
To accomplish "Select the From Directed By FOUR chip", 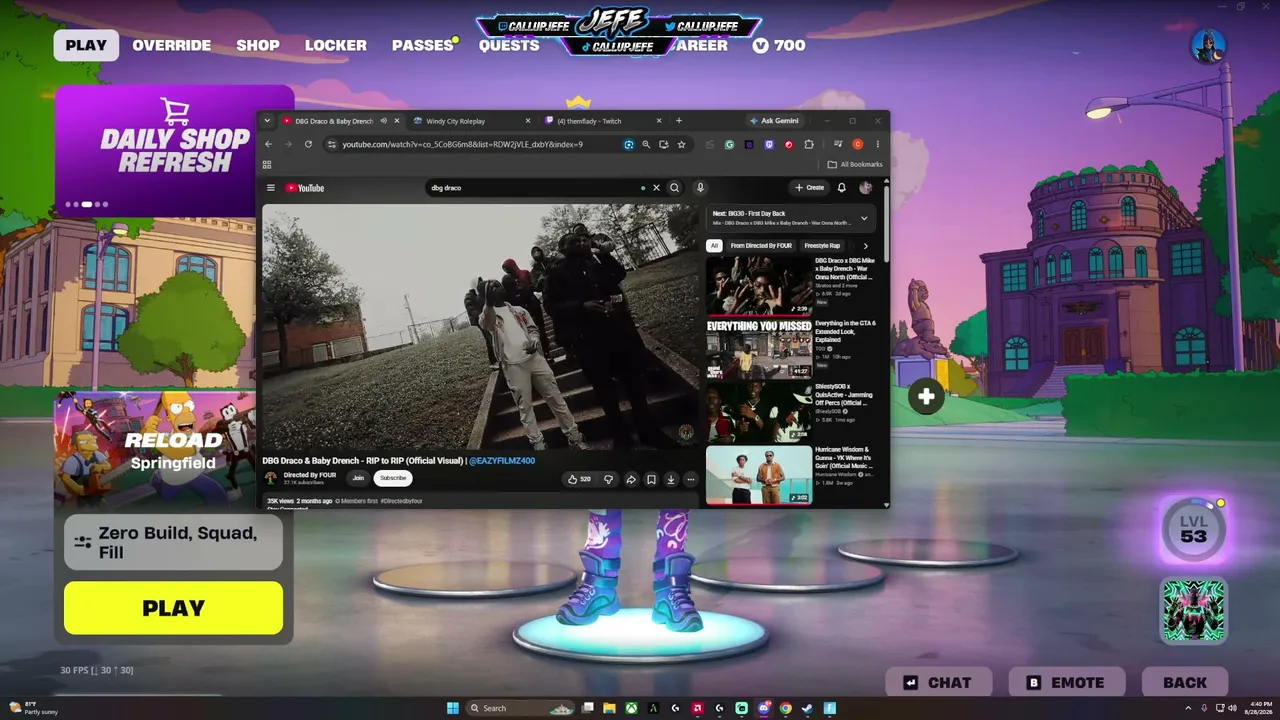I will (761, 245).
